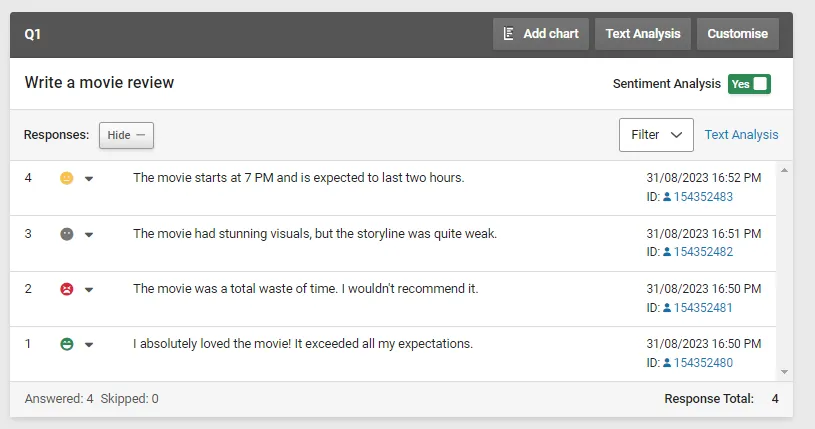Open respondent ID 154352480 link
The image size is (815, 429).
coord(703,363)
